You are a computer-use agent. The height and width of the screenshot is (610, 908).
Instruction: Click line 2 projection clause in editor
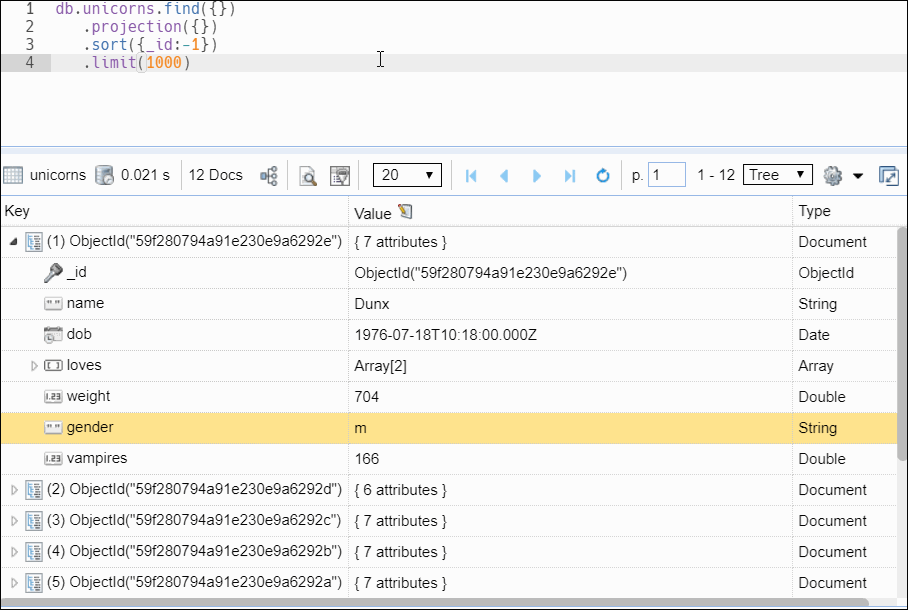[151, 27]
